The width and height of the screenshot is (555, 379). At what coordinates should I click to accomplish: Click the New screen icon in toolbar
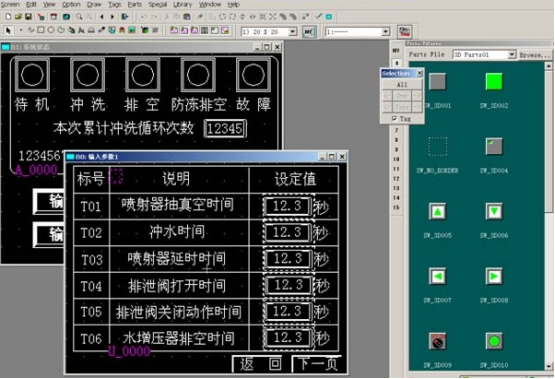tap(8, 17)
